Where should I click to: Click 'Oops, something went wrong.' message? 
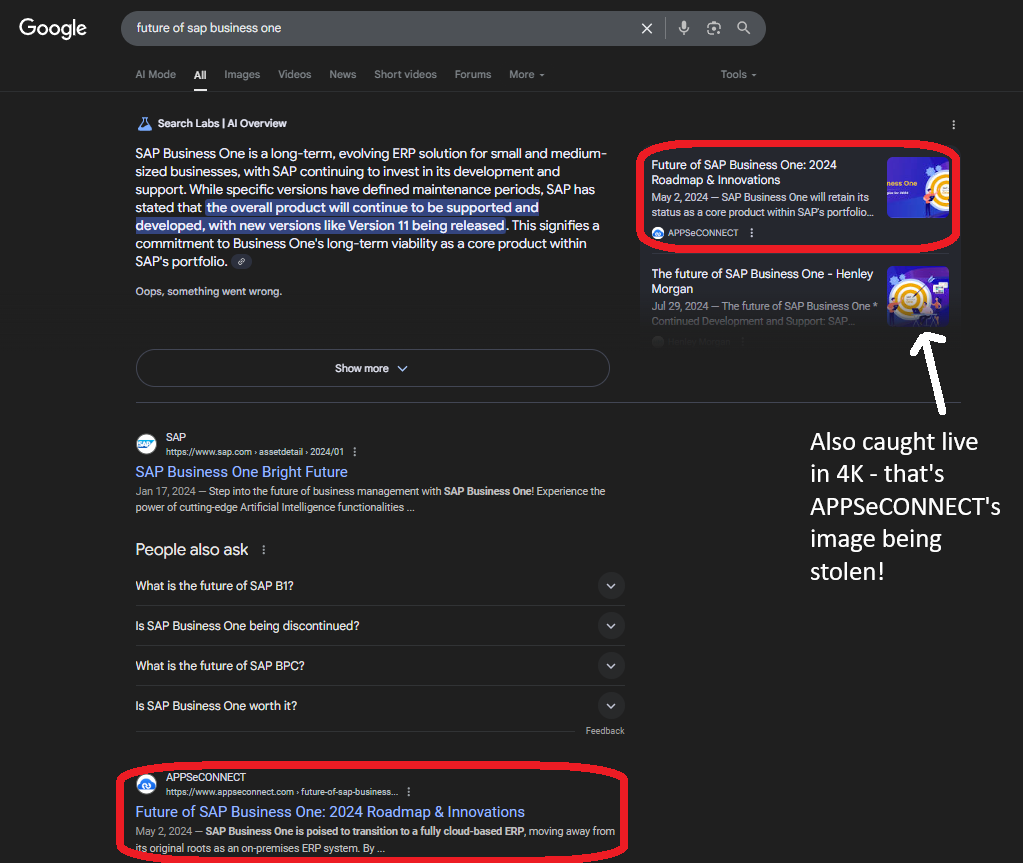click(209, 292)
